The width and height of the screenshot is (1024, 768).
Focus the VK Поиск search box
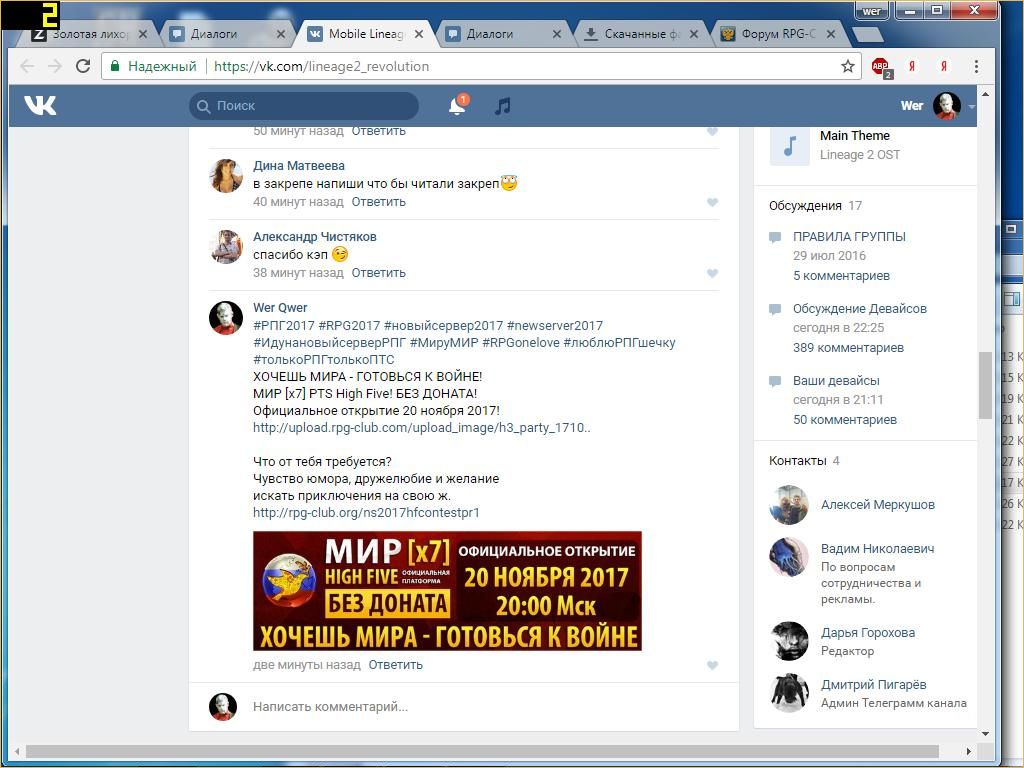click(304, 106)
